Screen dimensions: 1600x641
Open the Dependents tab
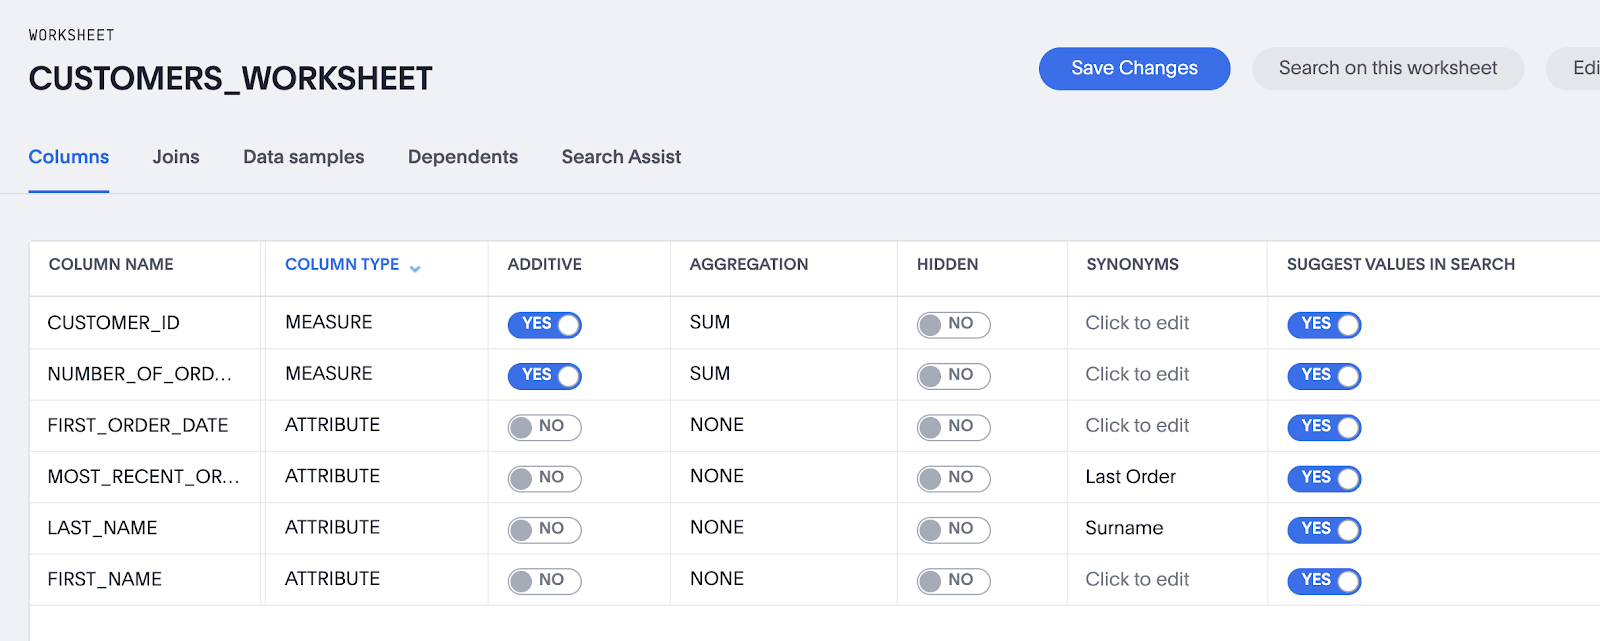[463, 157]
